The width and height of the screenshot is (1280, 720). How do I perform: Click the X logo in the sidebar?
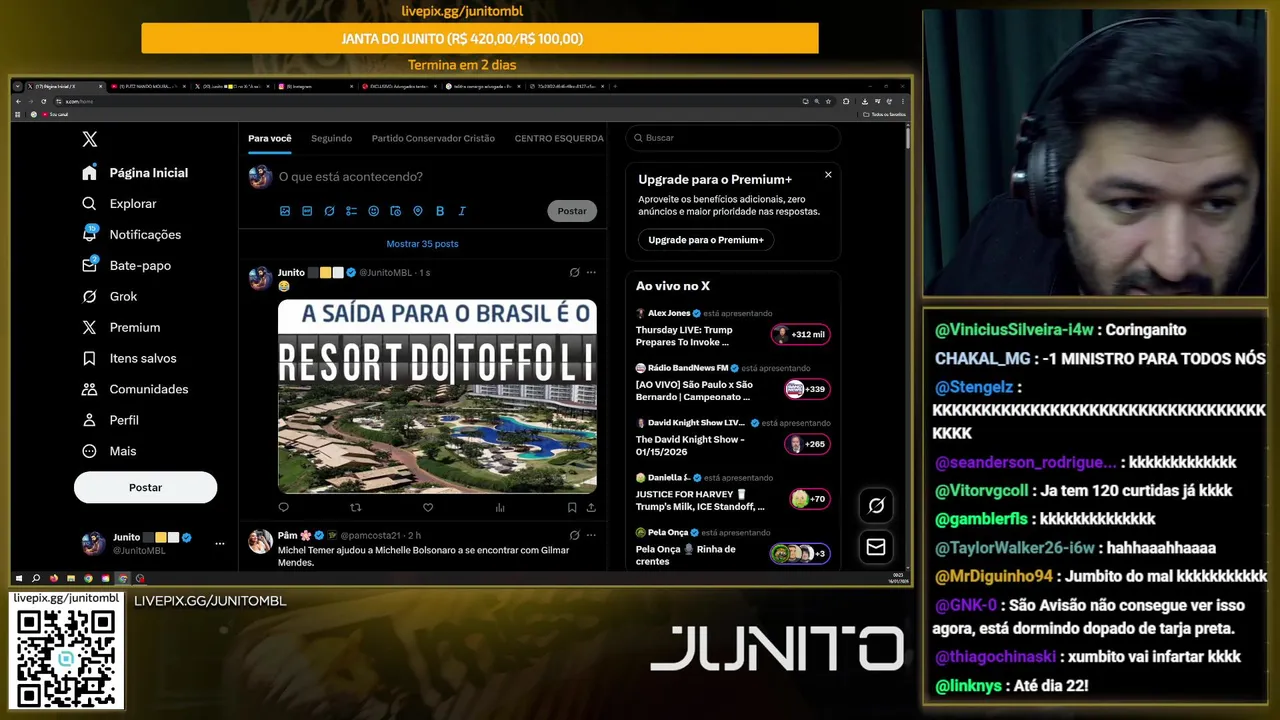pyautogui.click(x=90, y=140)
